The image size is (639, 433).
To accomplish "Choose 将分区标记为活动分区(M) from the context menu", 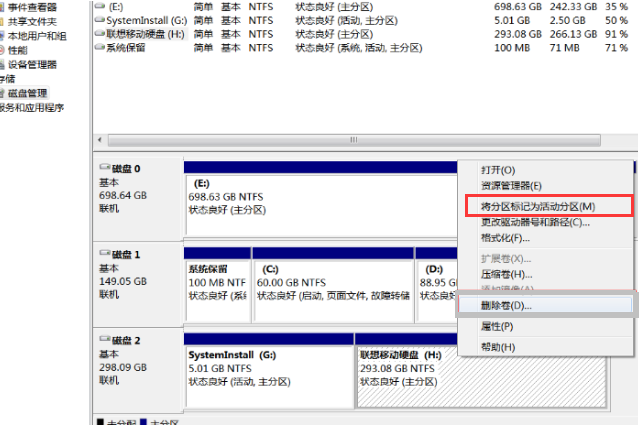I will (x=538, y=206).
